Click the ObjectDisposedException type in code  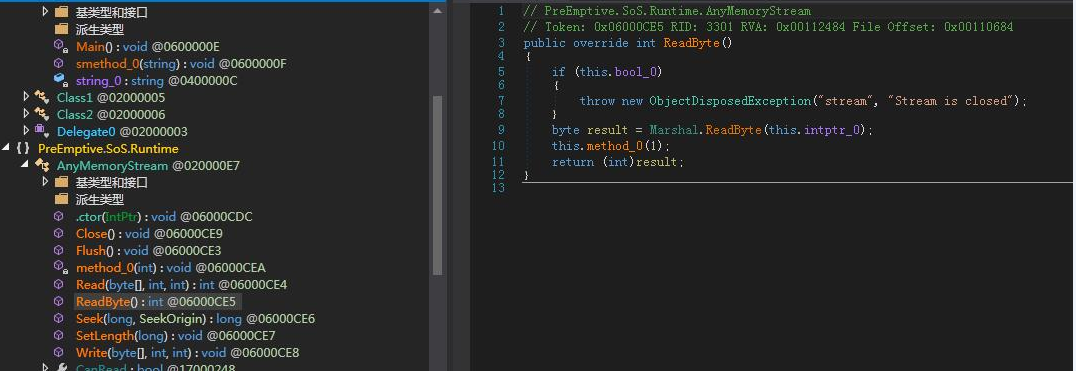point(729,101)
